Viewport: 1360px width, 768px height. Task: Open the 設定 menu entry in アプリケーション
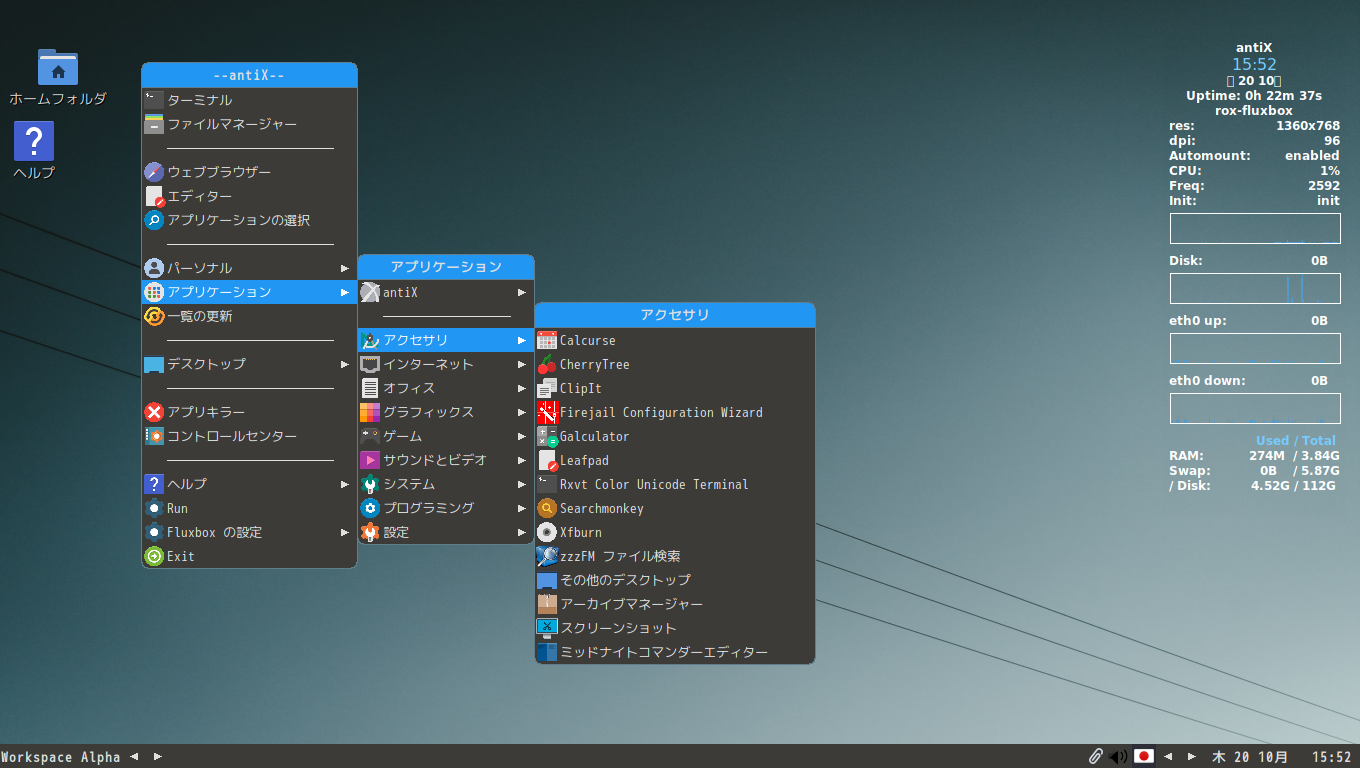coord(446,532)
